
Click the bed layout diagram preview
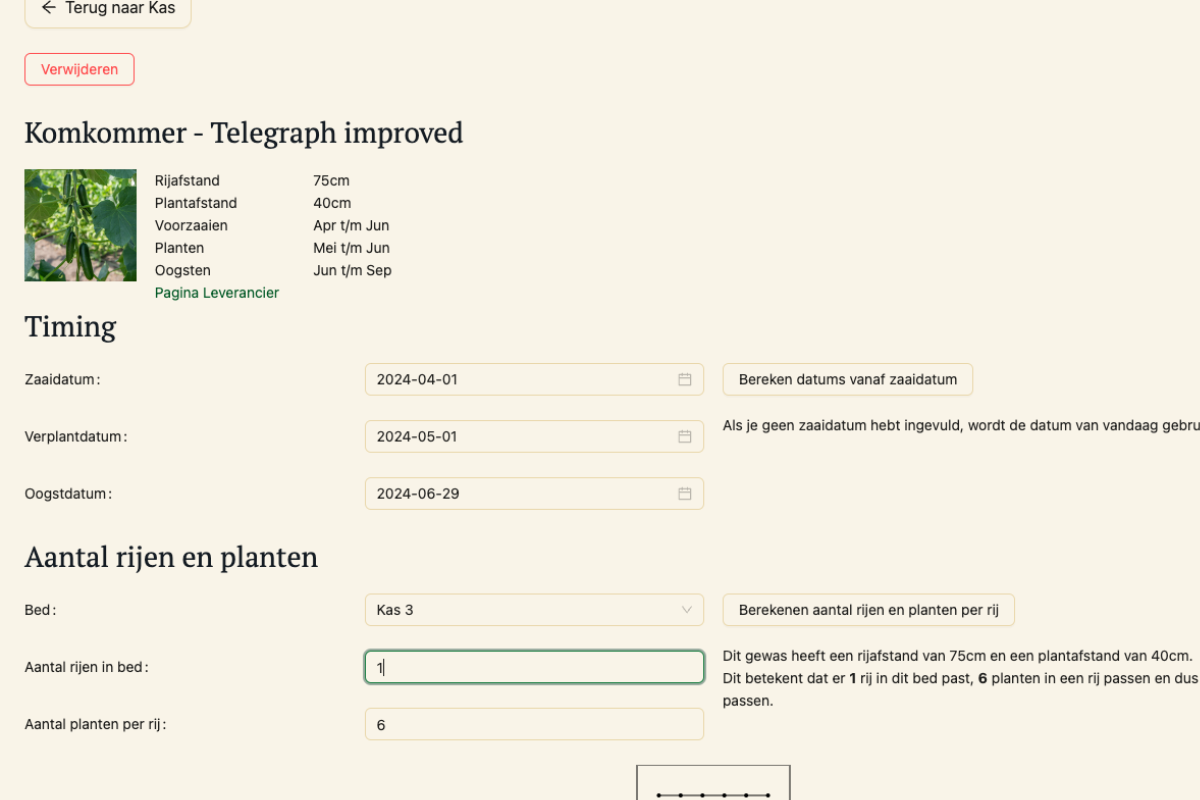pyautogui.click(x=713, y=783)
